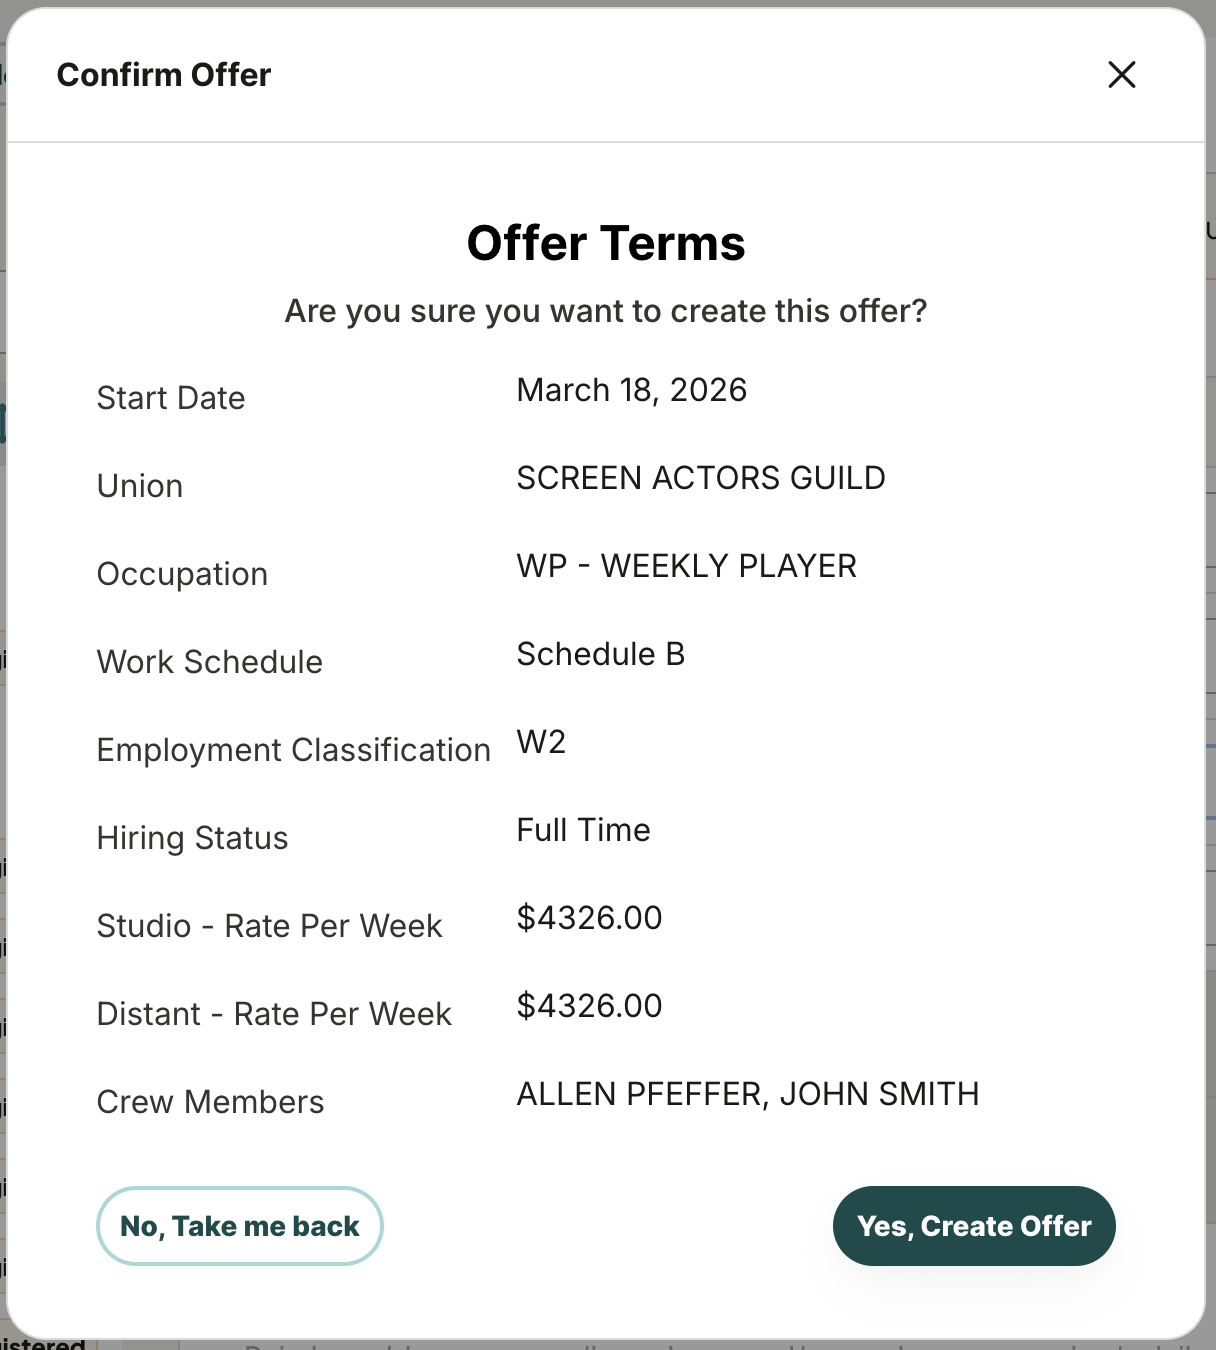Click the Studio rate $4326.00 amount
Image resolution: width=1216 pixels, height=1350 pixels.
pos(589,918)
